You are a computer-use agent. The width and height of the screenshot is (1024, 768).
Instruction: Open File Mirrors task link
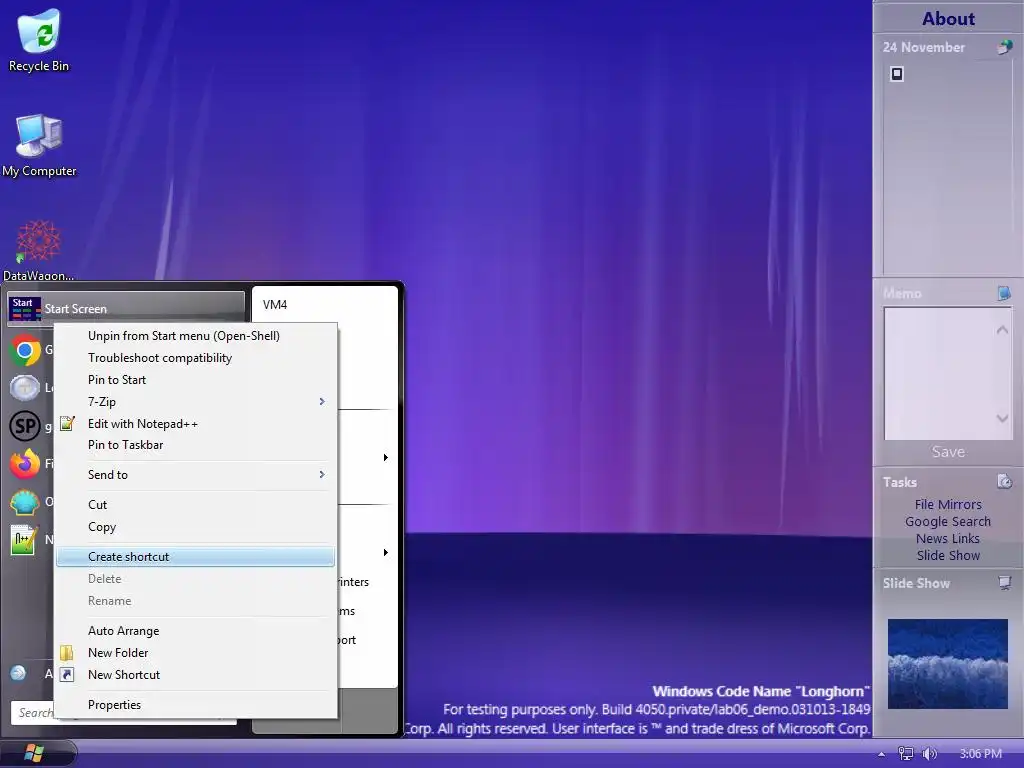tap(948, 504)
